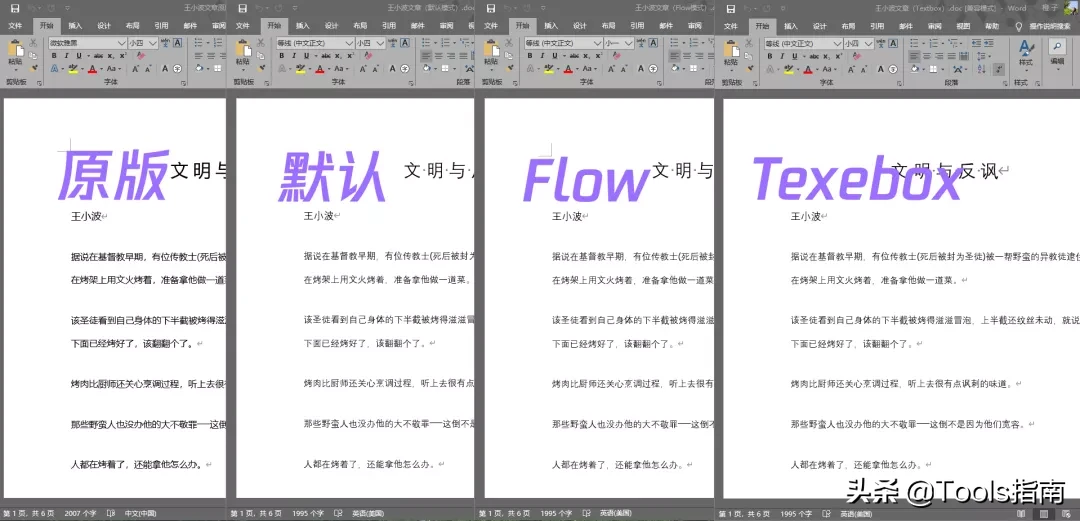
Task: Open font size dropdown 小四 in 原版 window
Action: coord(153,43)
